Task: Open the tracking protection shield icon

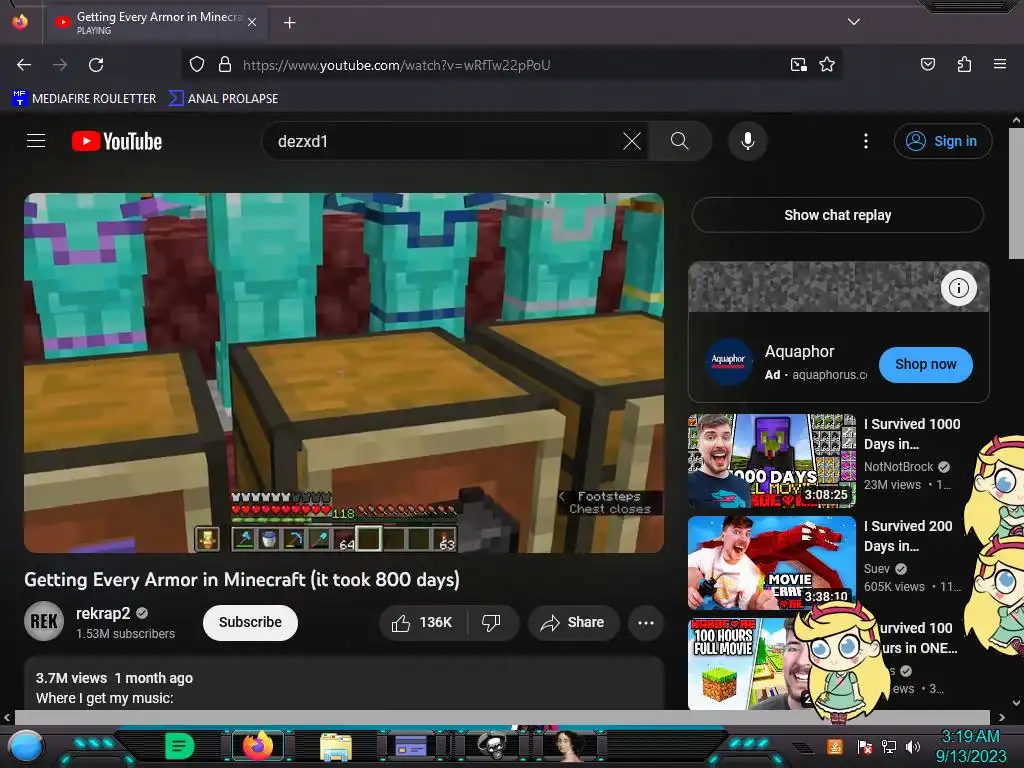Action: [x=197, y=65]
